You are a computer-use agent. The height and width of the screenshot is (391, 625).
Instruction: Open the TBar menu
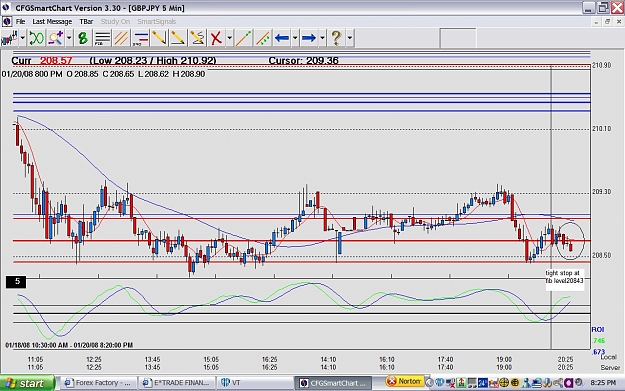[x=86, y=22]
